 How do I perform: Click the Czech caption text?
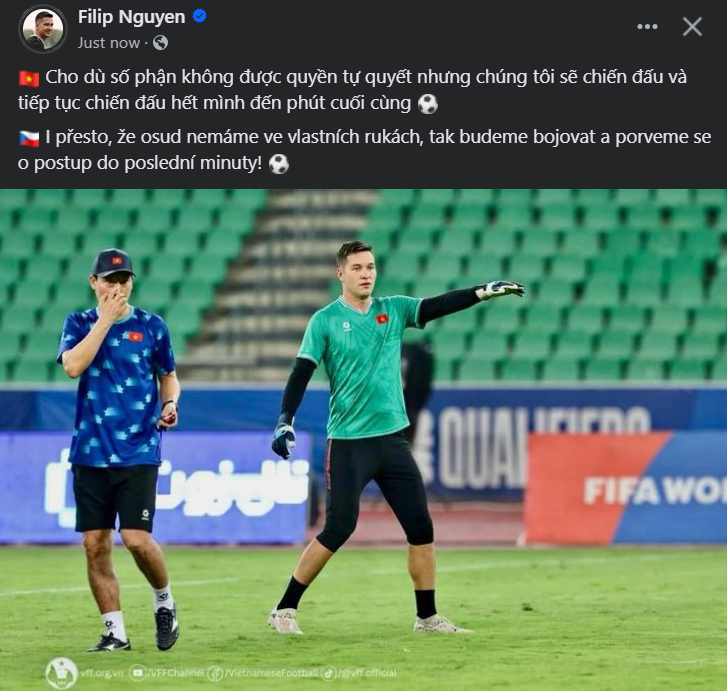(364, 150)
